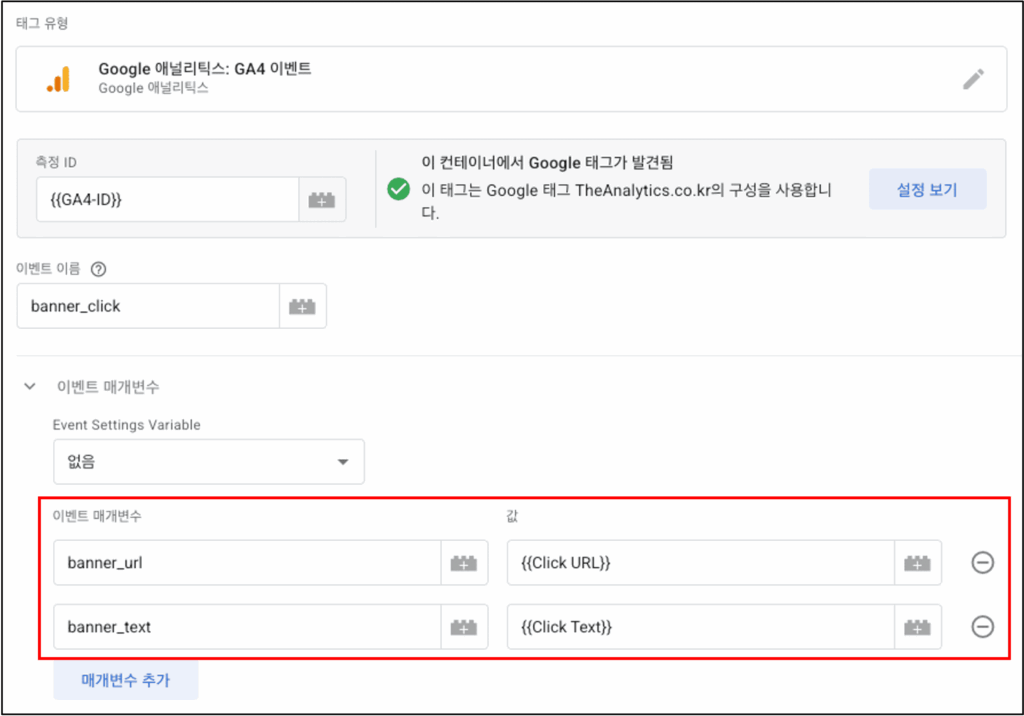
Task: Click the Event Settings Variable label
Action: [x=127, y=425]
